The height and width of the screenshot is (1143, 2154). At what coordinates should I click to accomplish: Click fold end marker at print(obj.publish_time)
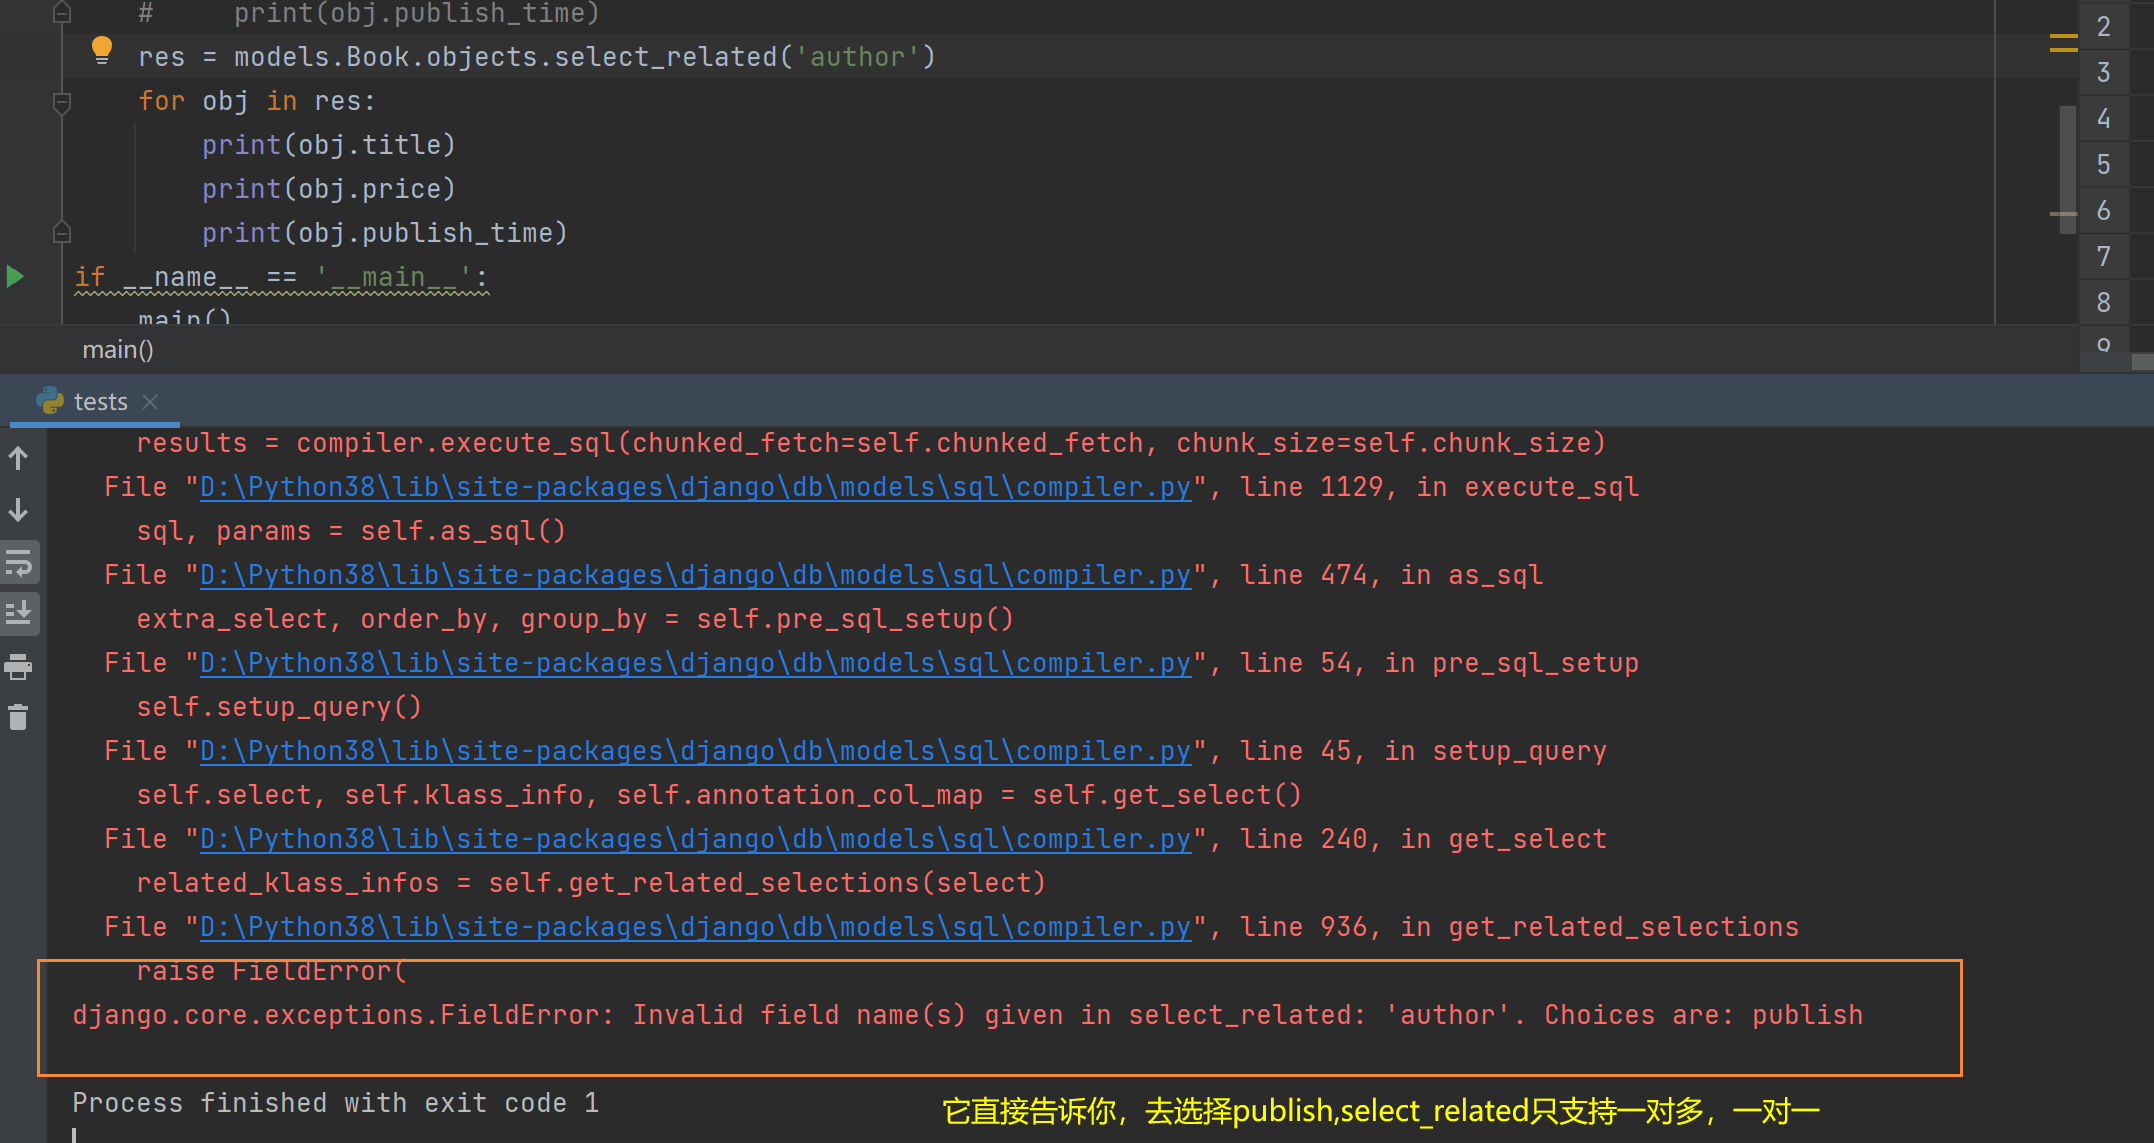tap(61, 232)
